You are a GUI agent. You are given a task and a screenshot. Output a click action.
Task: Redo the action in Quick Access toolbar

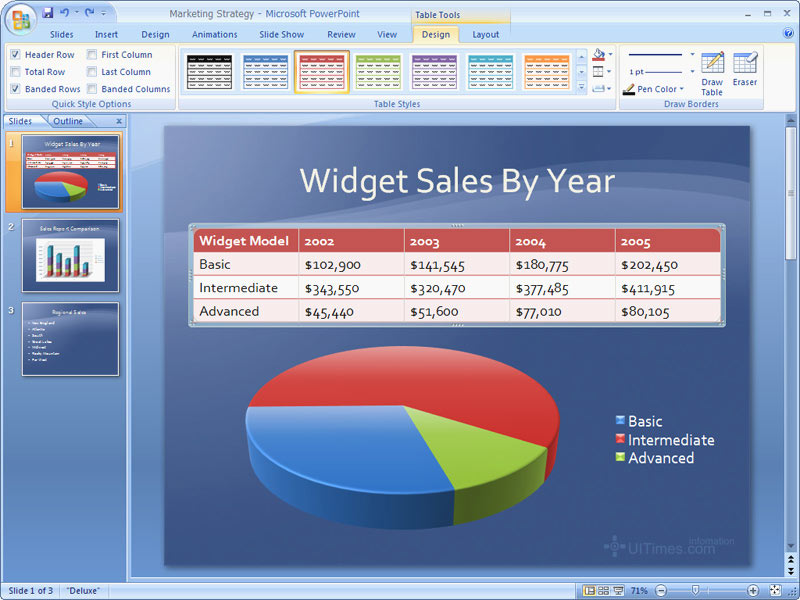click(x=89, y=13)
